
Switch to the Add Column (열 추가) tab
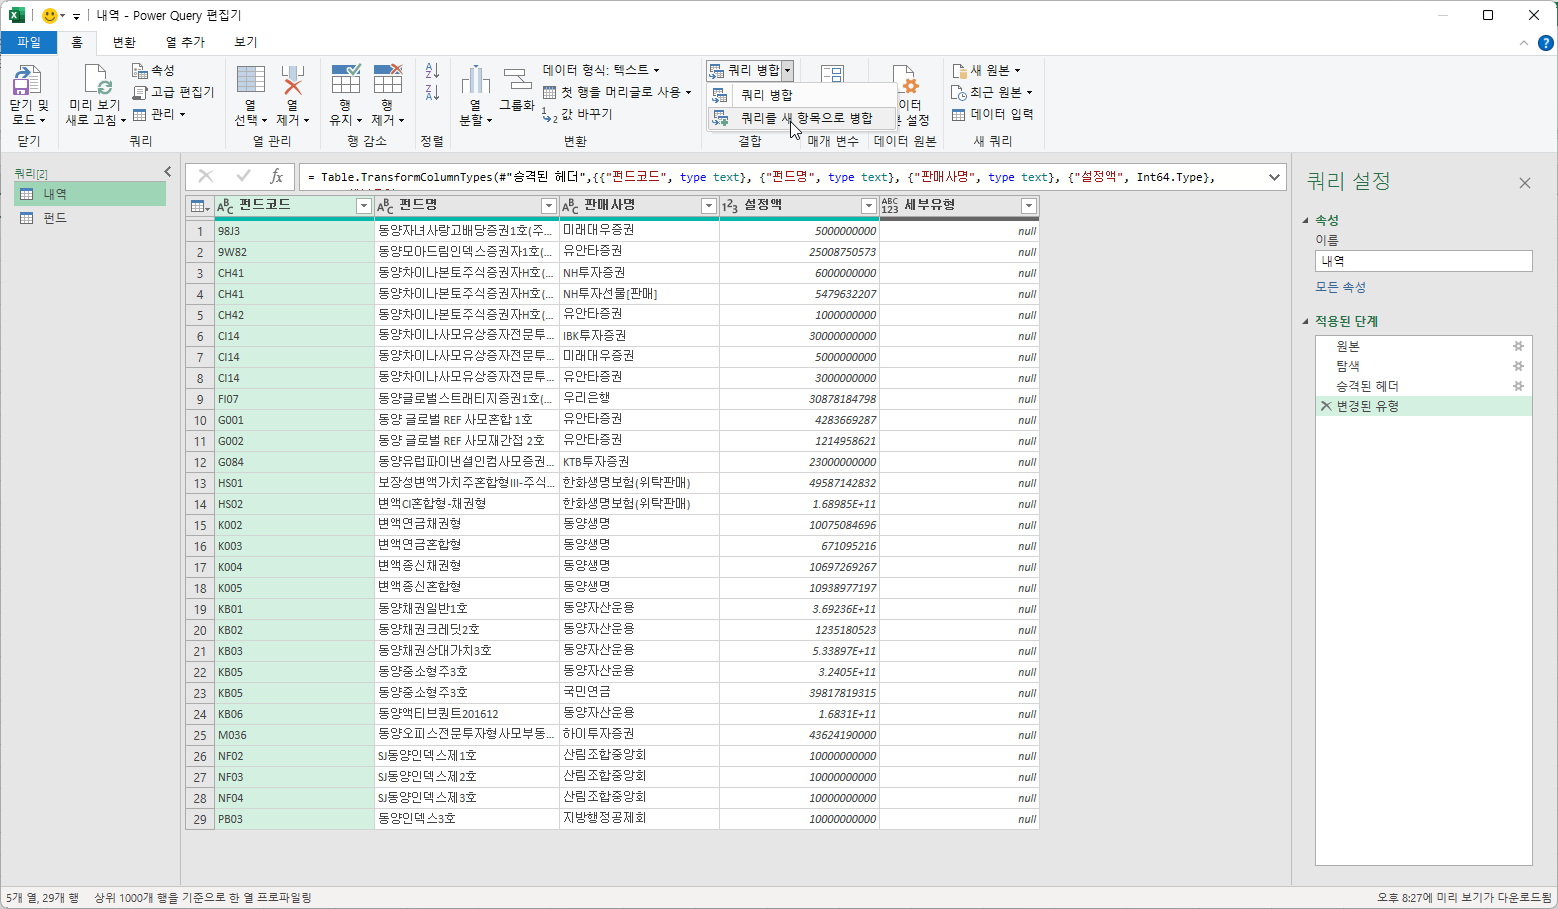point(185,42)
